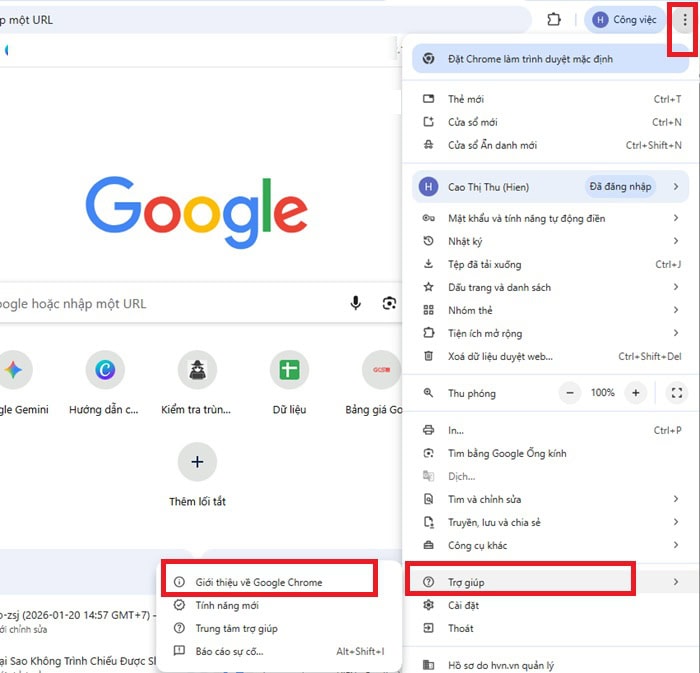Open the Kiểm tra trùn... shortcut
Screen dimensions: 700x673
(x=197, y=384)
